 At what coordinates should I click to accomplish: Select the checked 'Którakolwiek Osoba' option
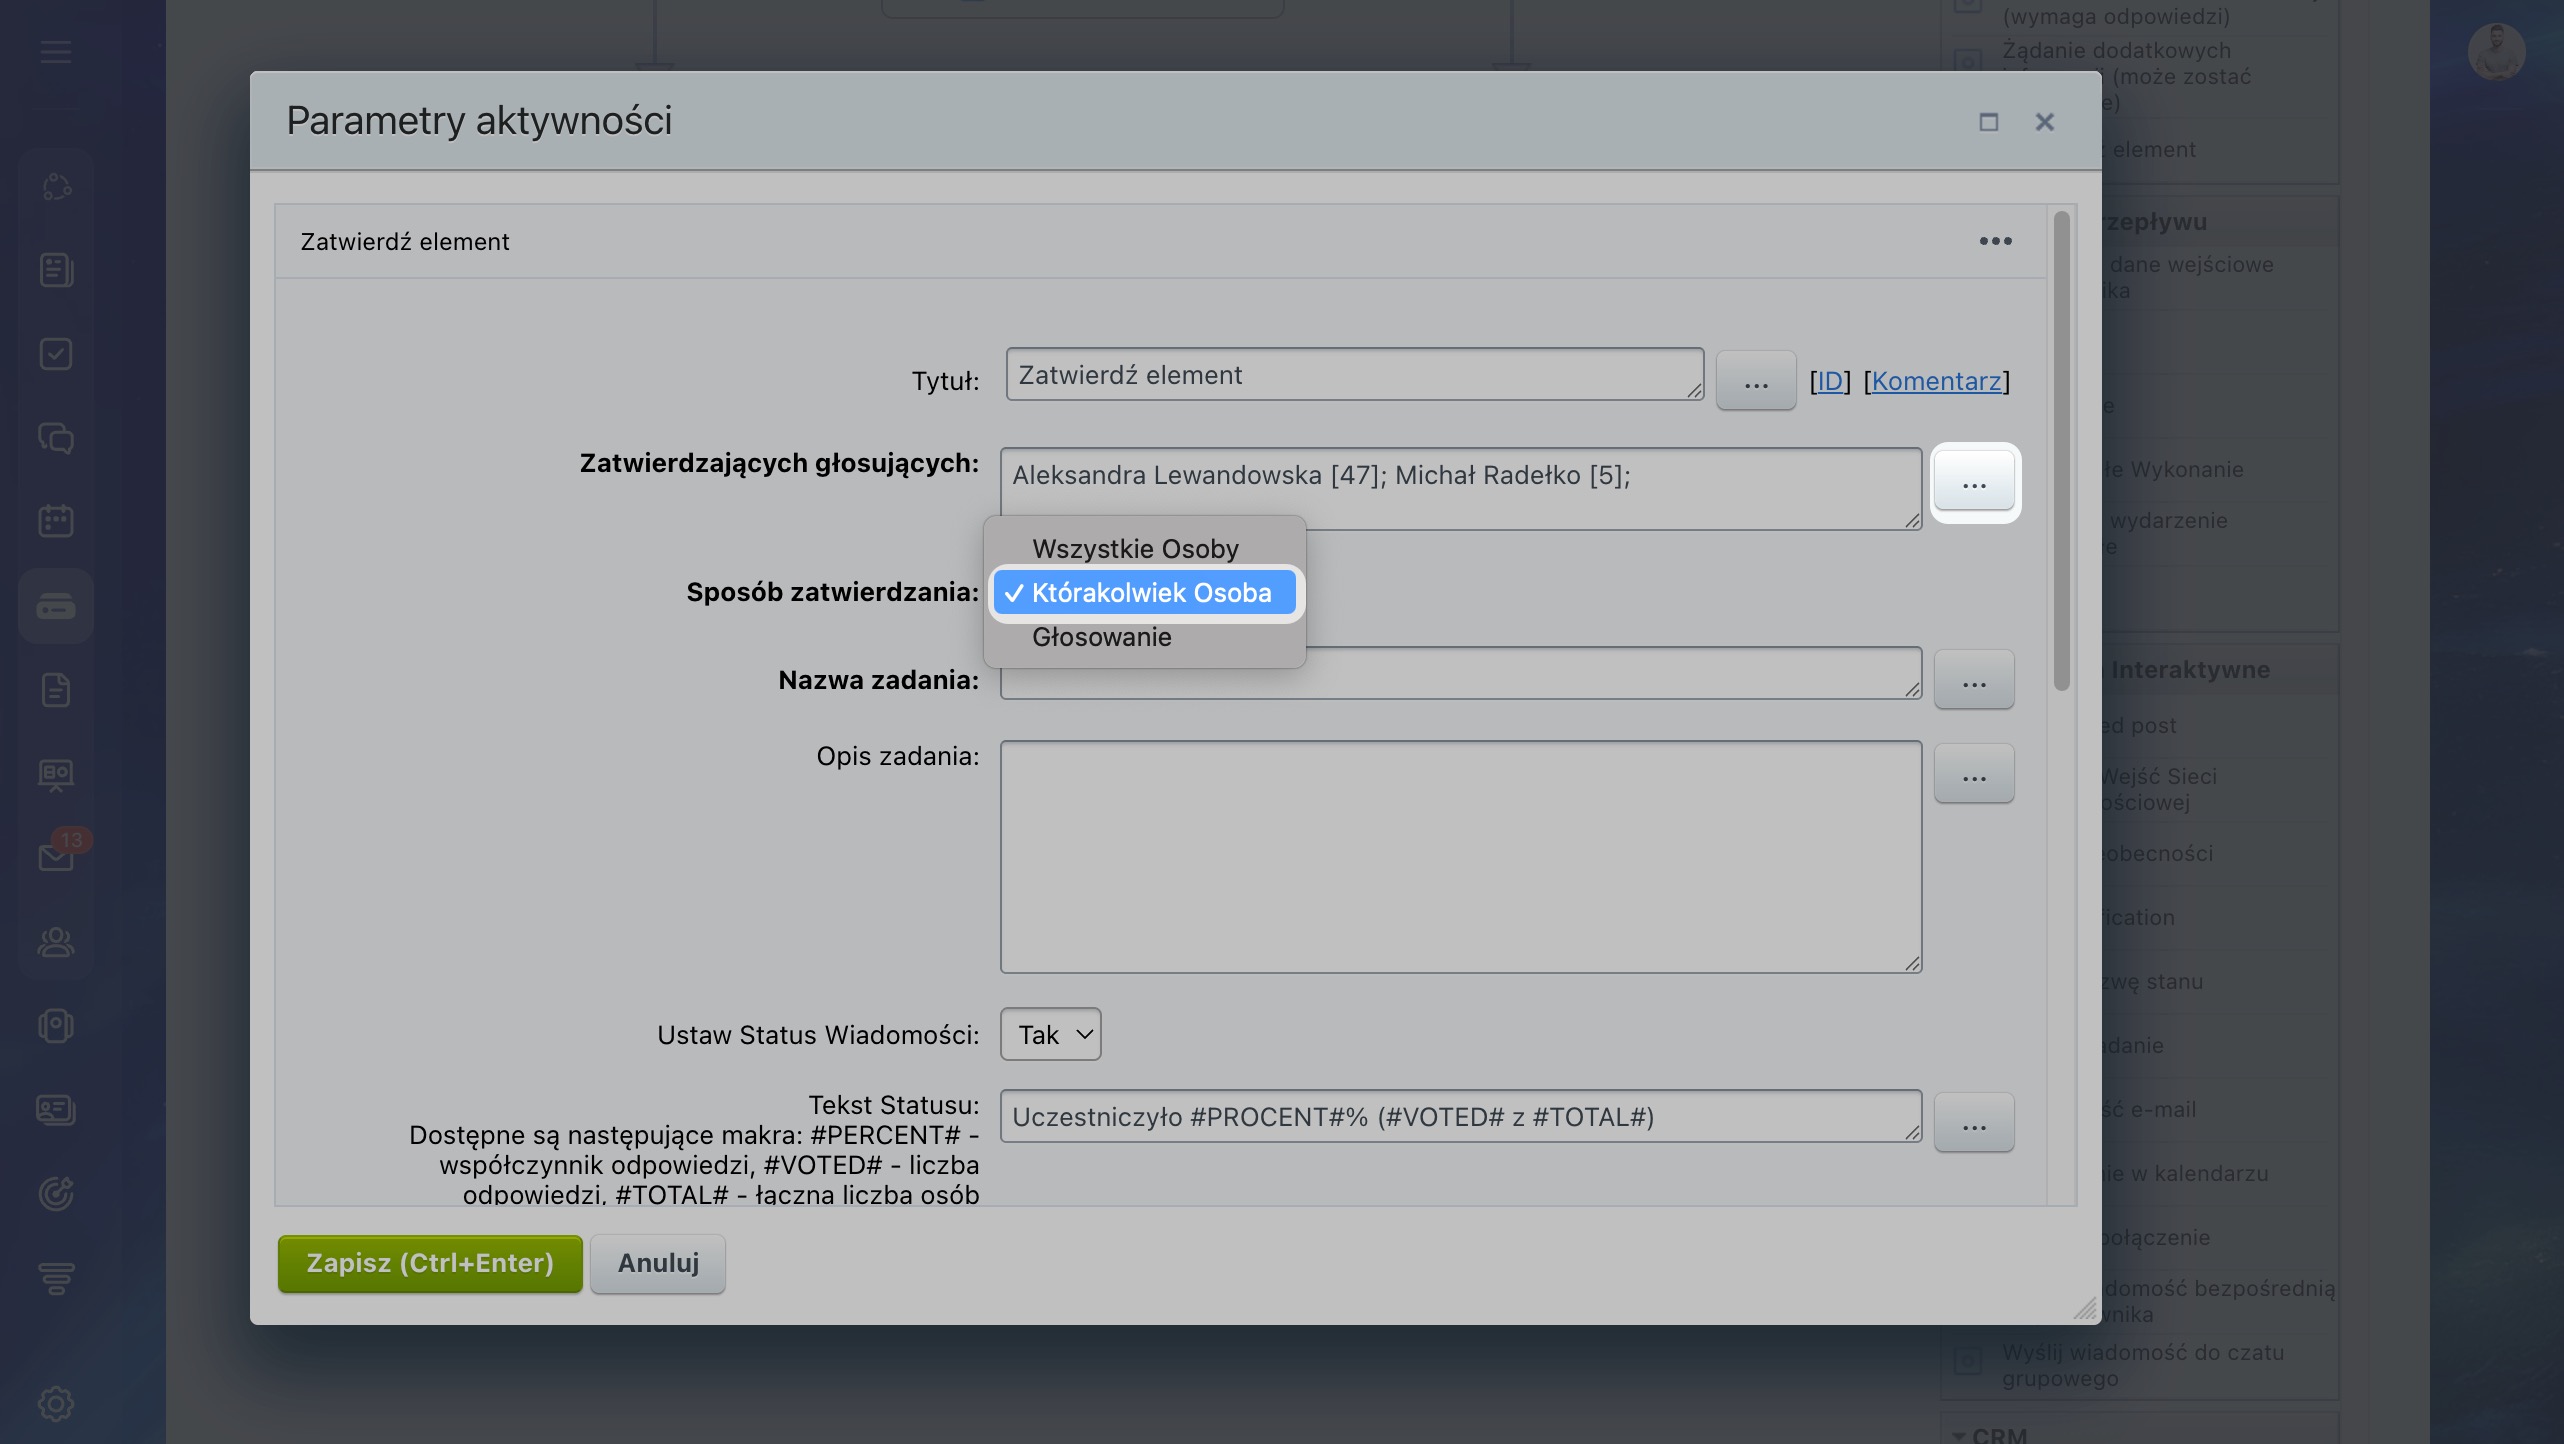coord(1150,593)
